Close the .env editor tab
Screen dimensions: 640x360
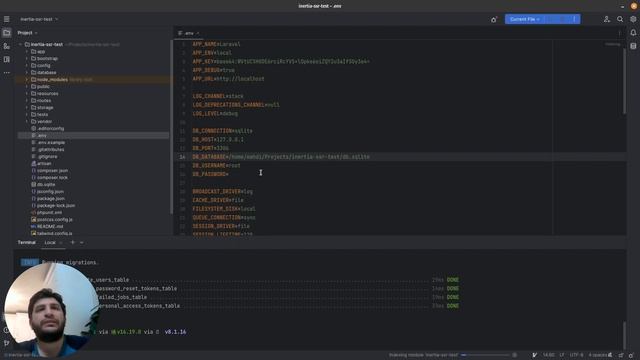pos(198,33)
